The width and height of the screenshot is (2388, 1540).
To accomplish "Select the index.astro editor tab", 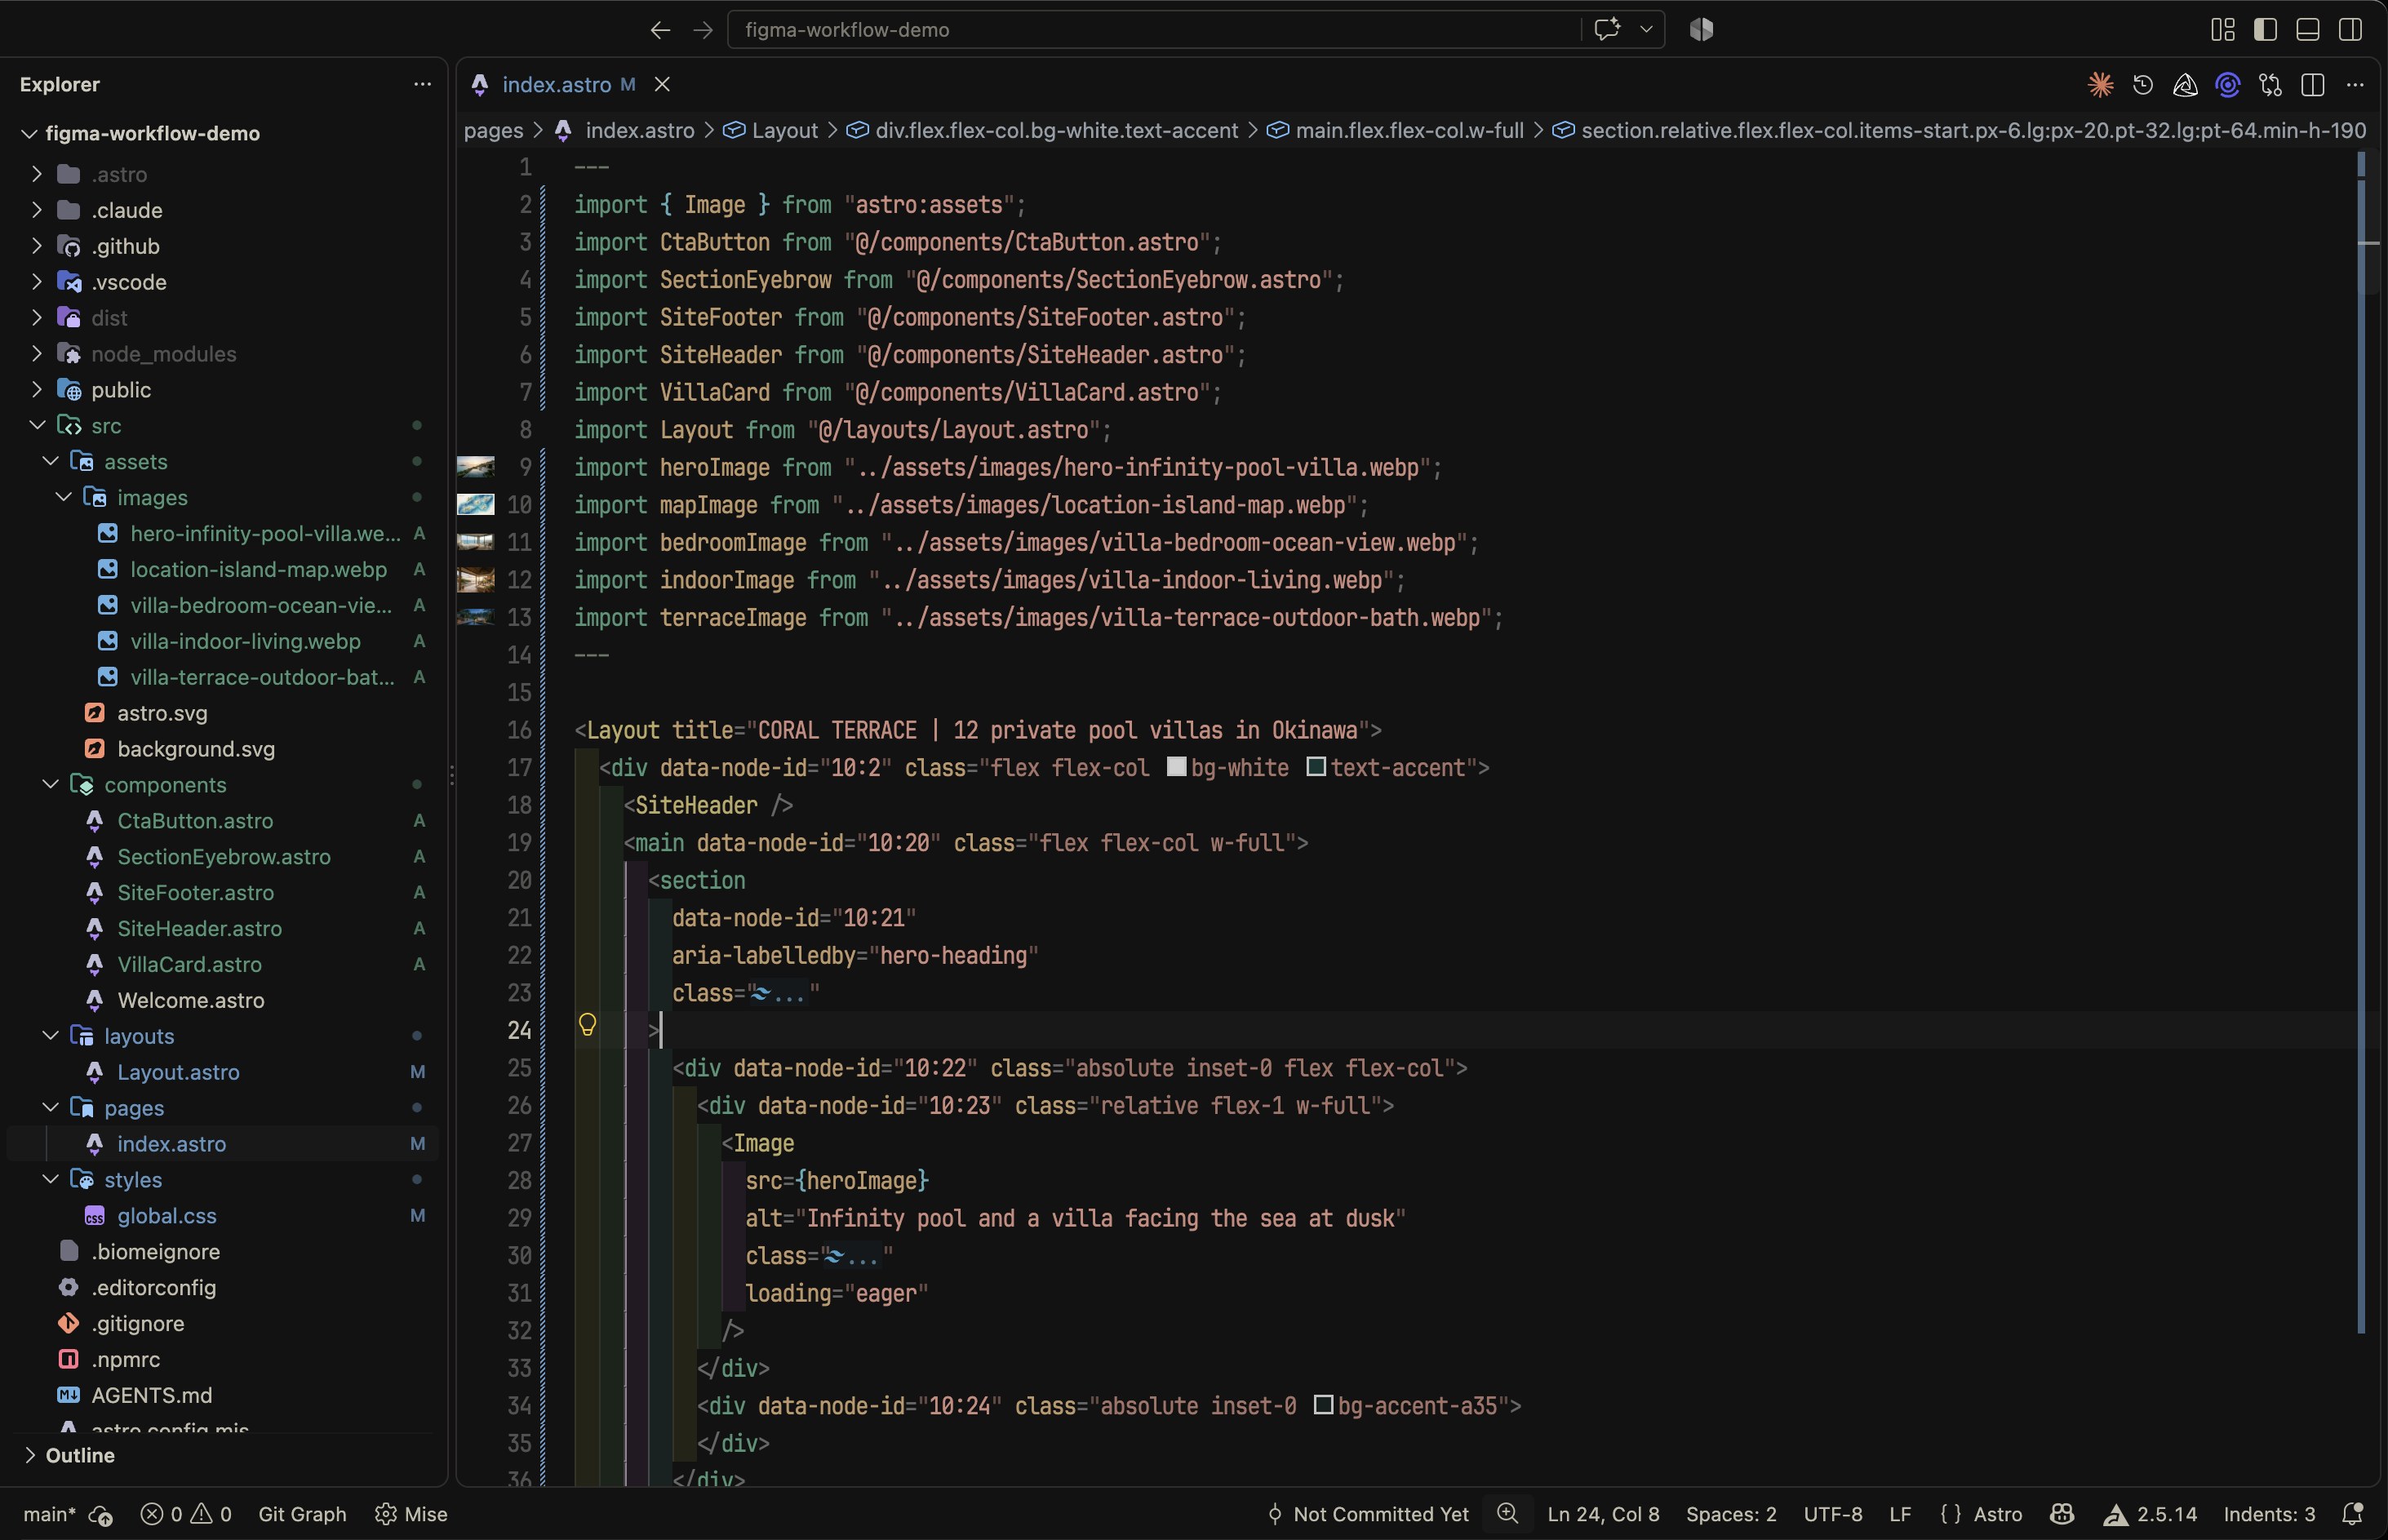I will click(x=556, y=85).
